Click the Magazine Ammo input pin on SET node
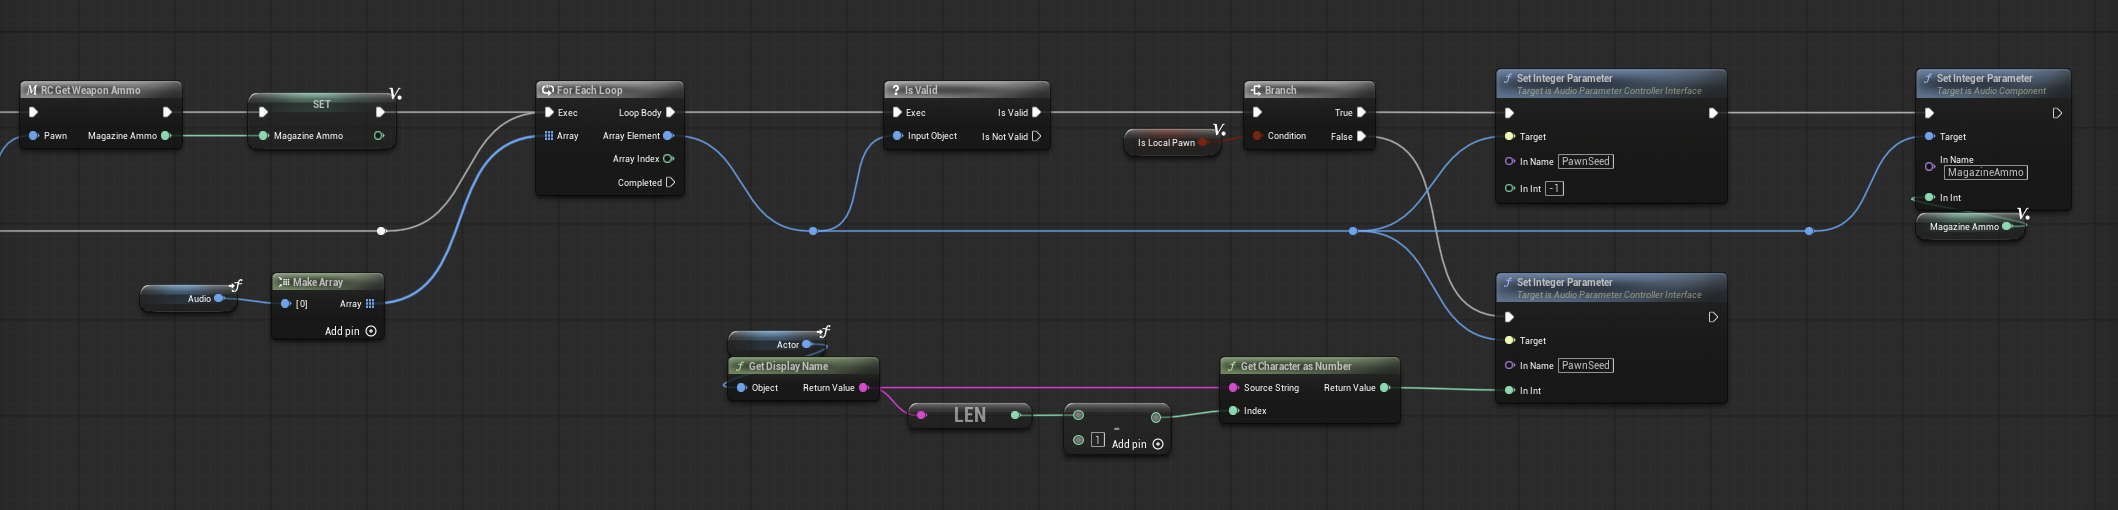The image size is (2118, 510). pyautogui.click(x=264, y=136)
